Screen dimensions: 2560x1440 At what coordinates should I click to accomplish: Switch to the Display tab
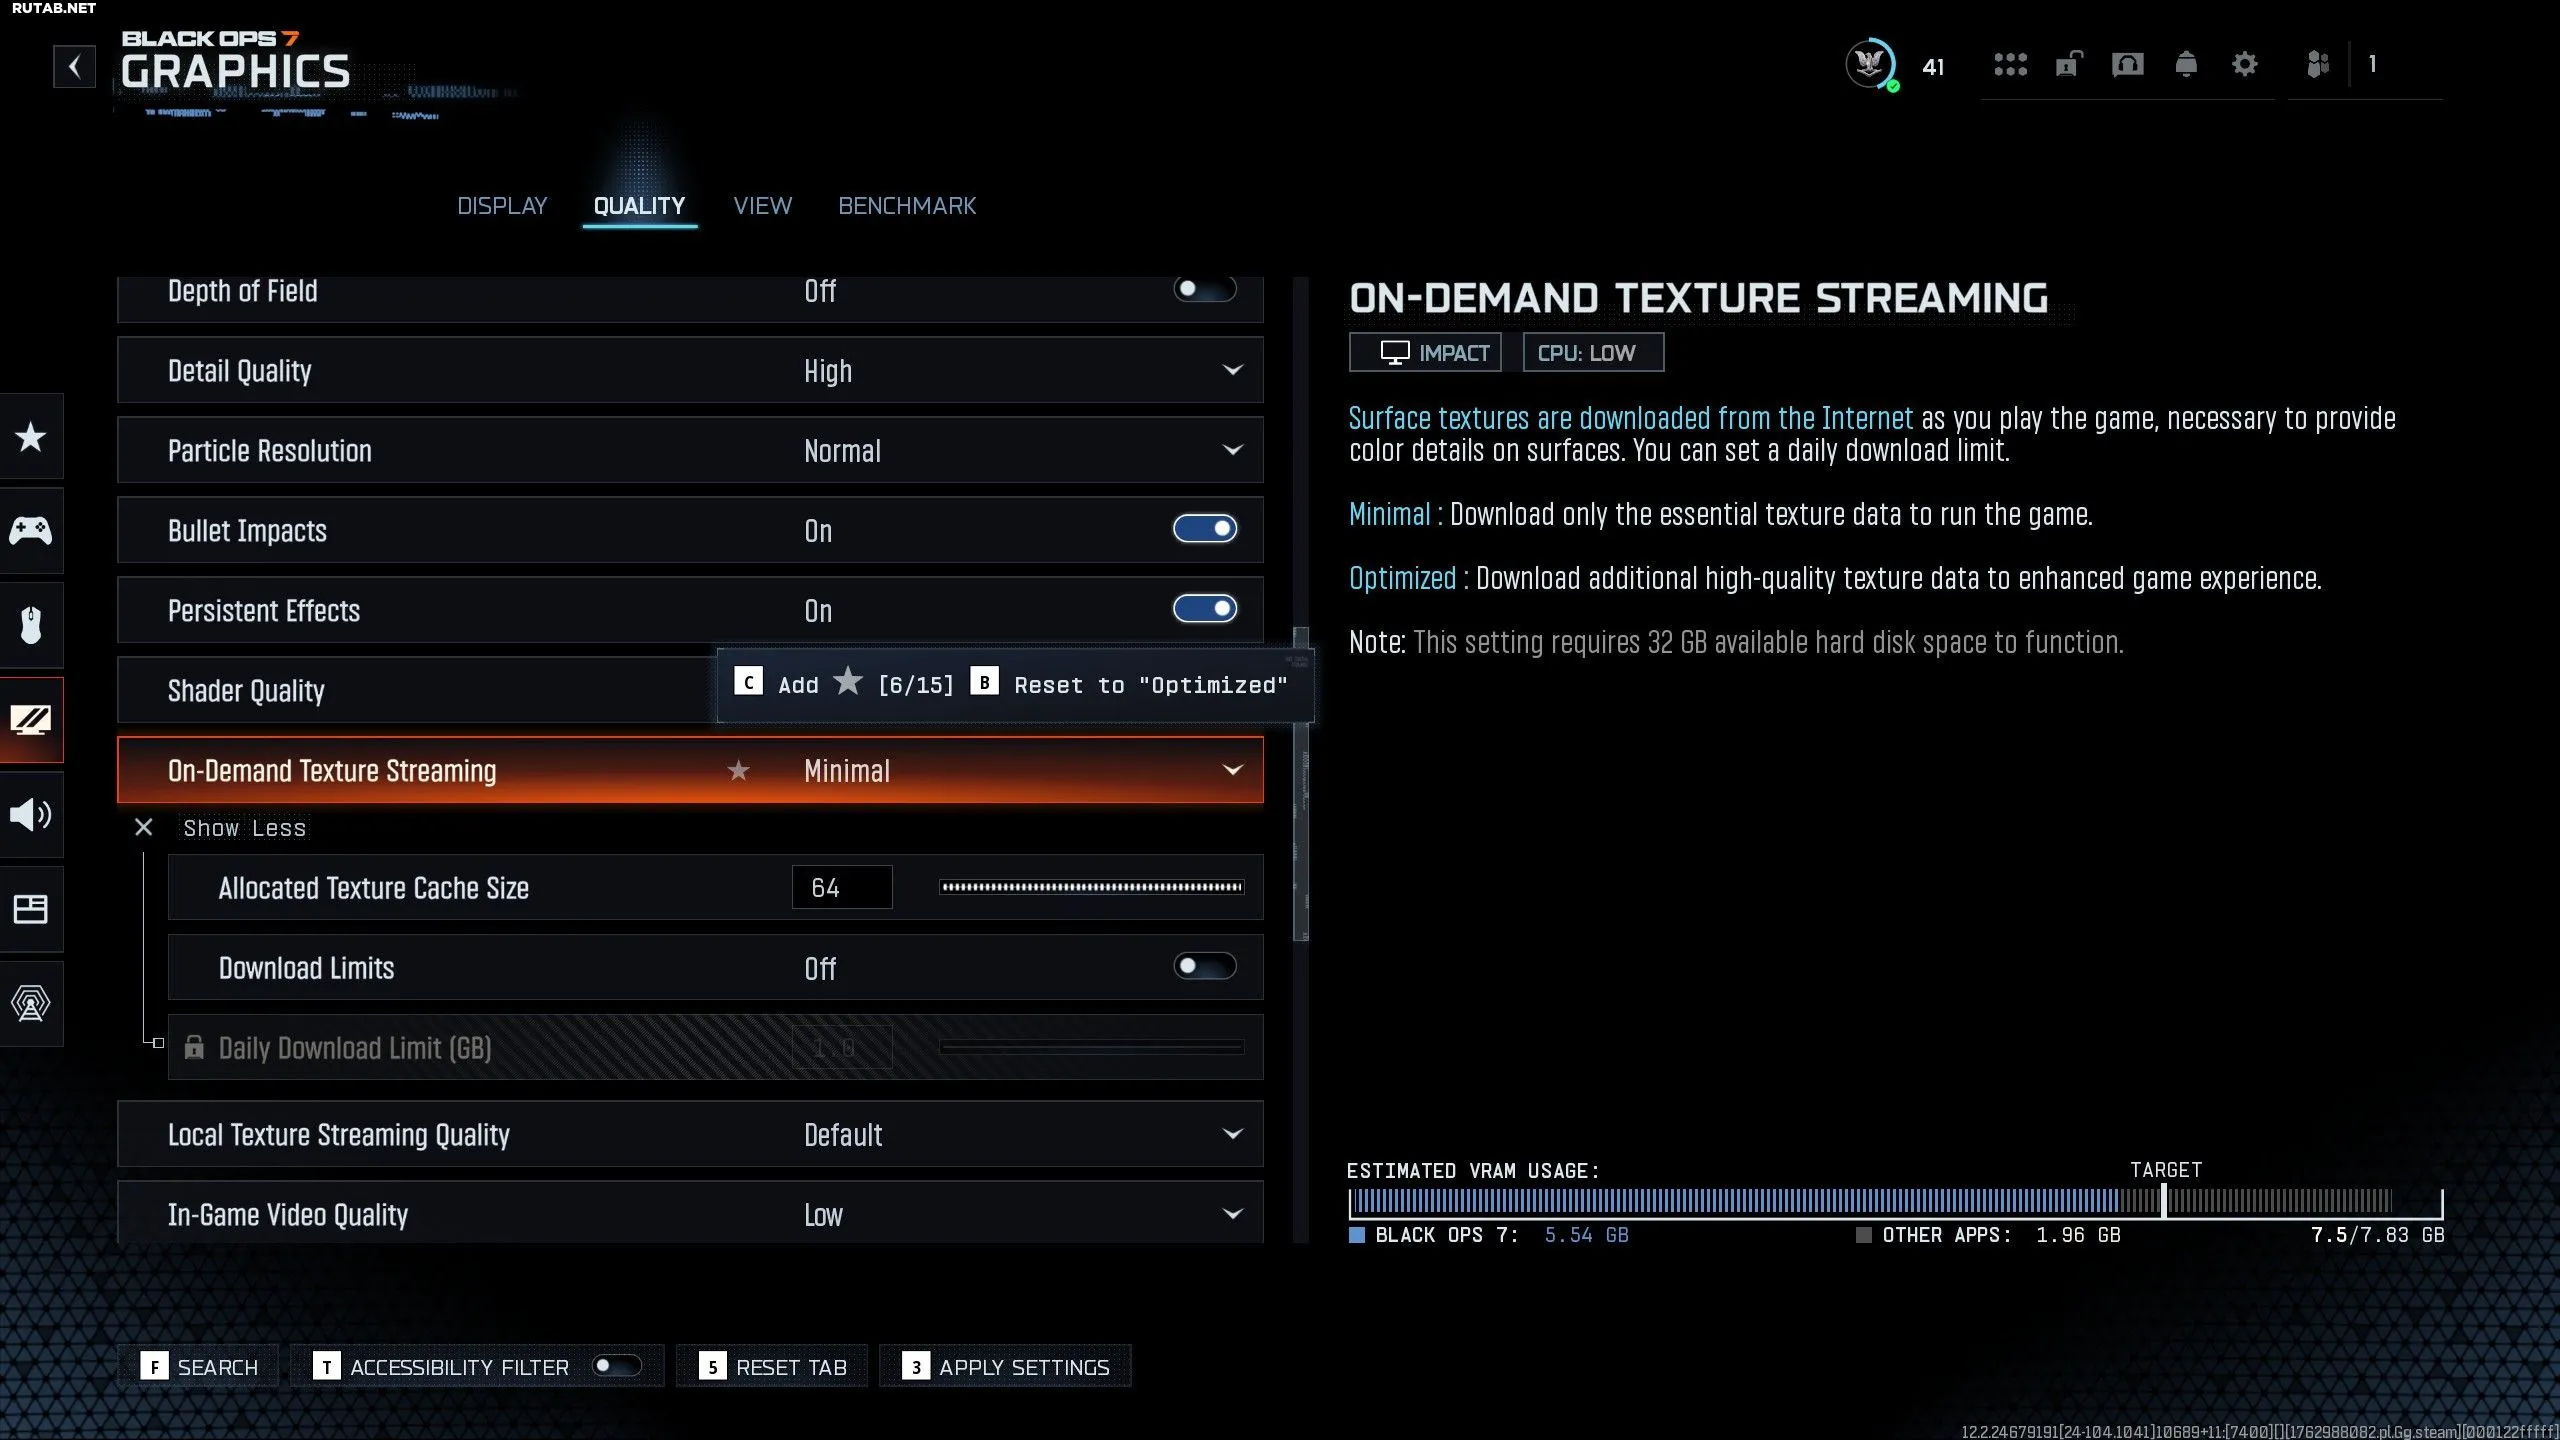[502, 206]
